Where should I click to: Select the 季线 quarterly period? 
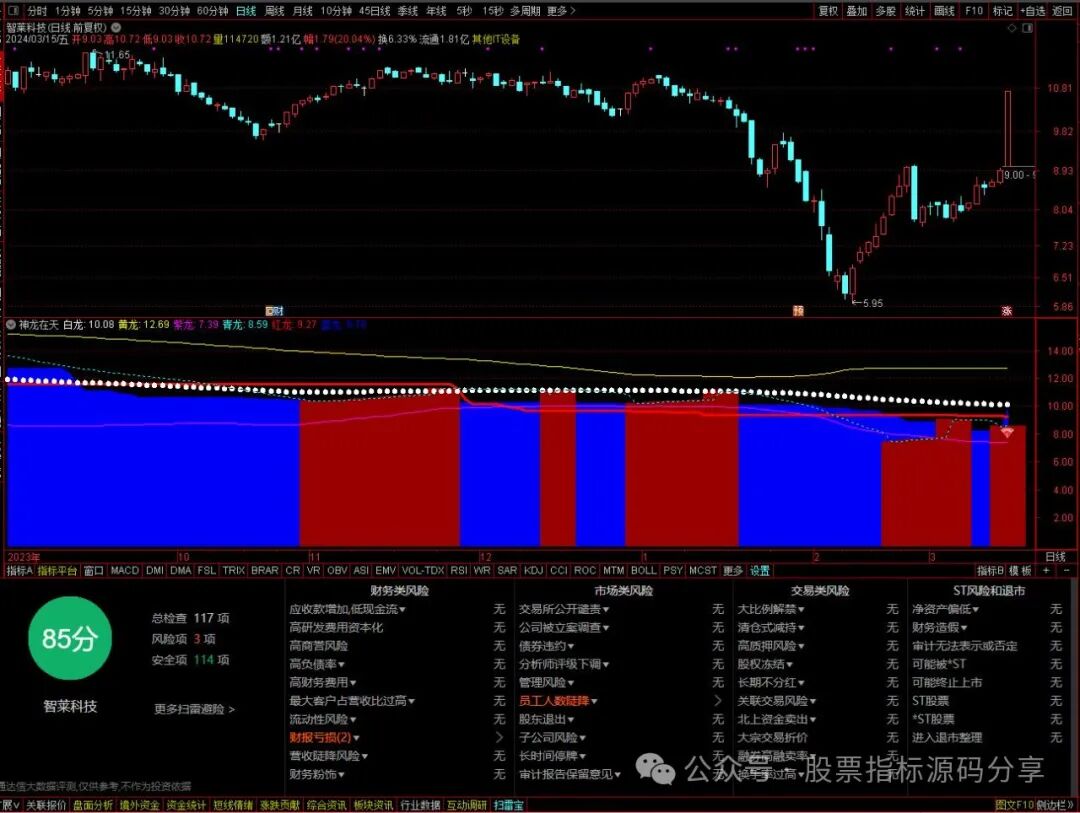pos(408,11)
